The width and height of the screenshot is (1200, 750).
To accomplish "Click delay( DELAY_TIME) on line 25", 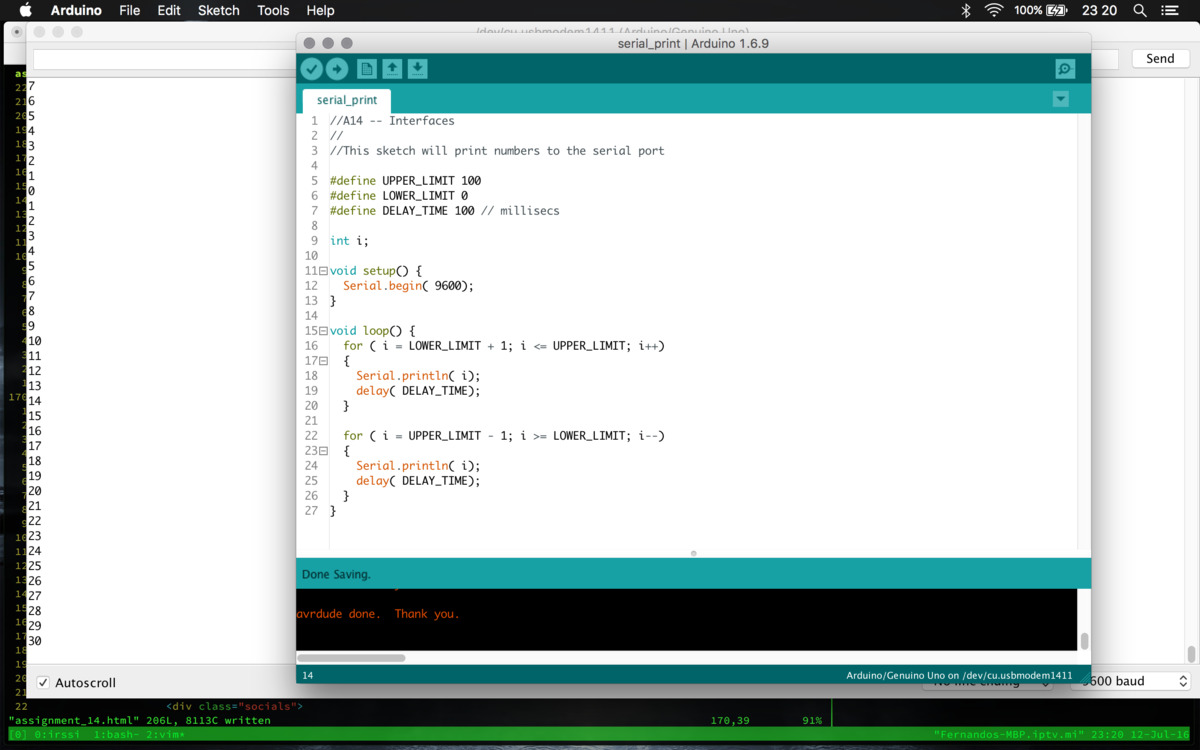I will (x=418, y=481).
